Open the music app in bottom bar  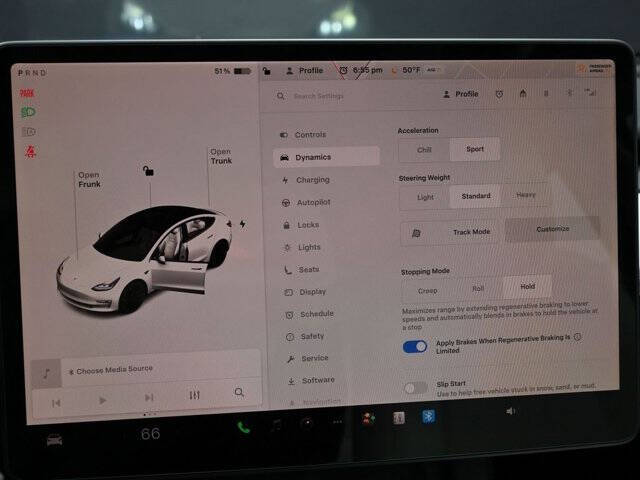277,425
